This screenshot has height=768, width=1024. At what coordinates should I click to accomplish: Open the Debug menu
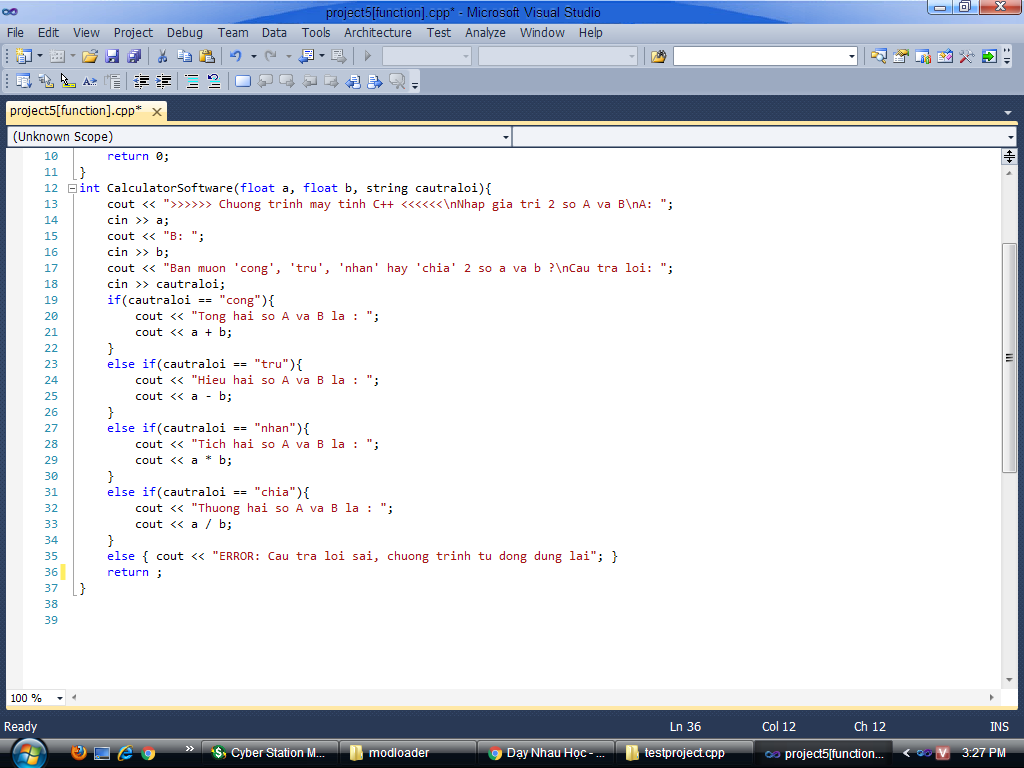185,33
